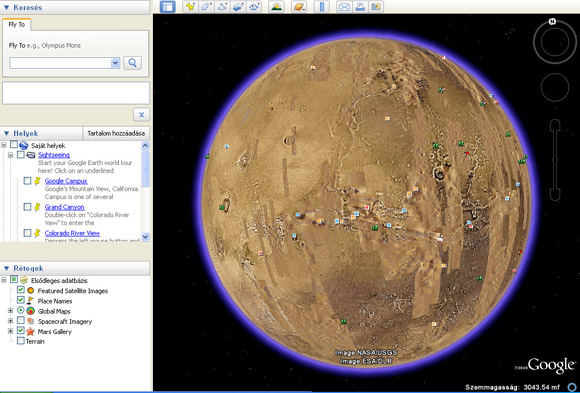
Task: Click the Helyek list scroll-down arrow
Action: pos(146,237)
